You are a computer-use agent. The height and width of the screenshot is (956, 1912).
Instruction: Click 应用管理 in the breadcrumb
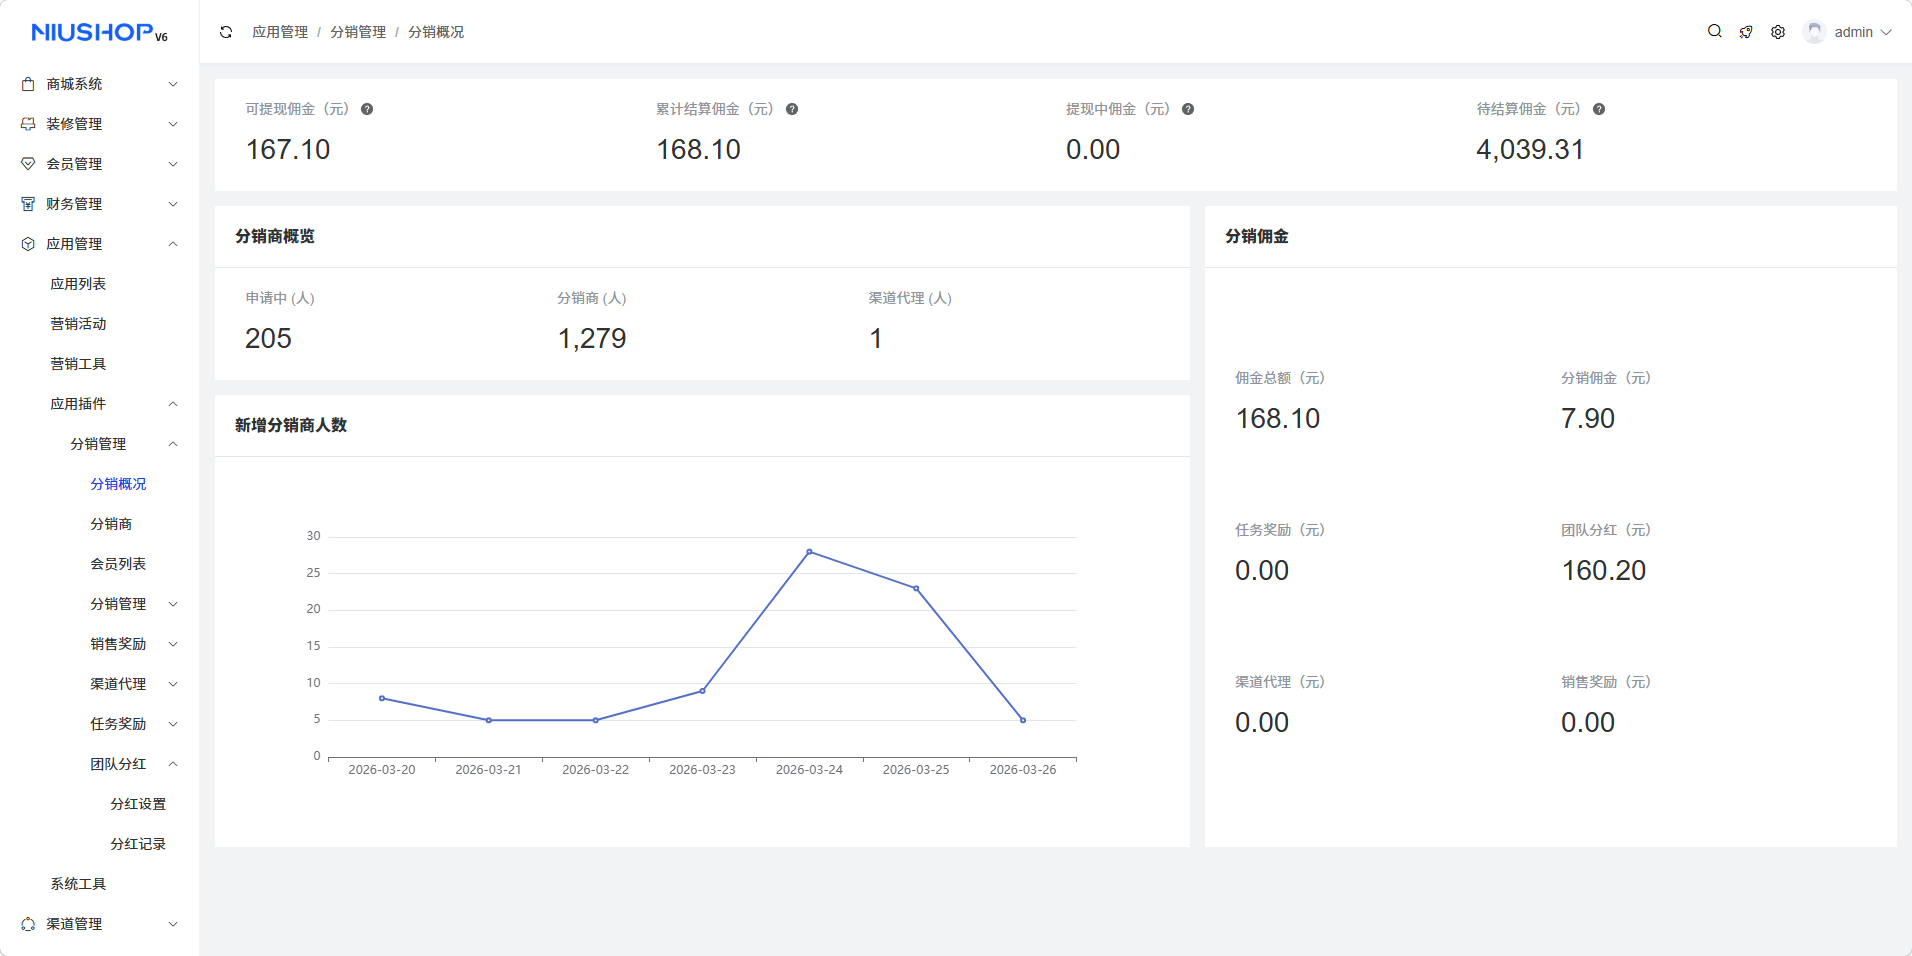click(x=280, y=32)
